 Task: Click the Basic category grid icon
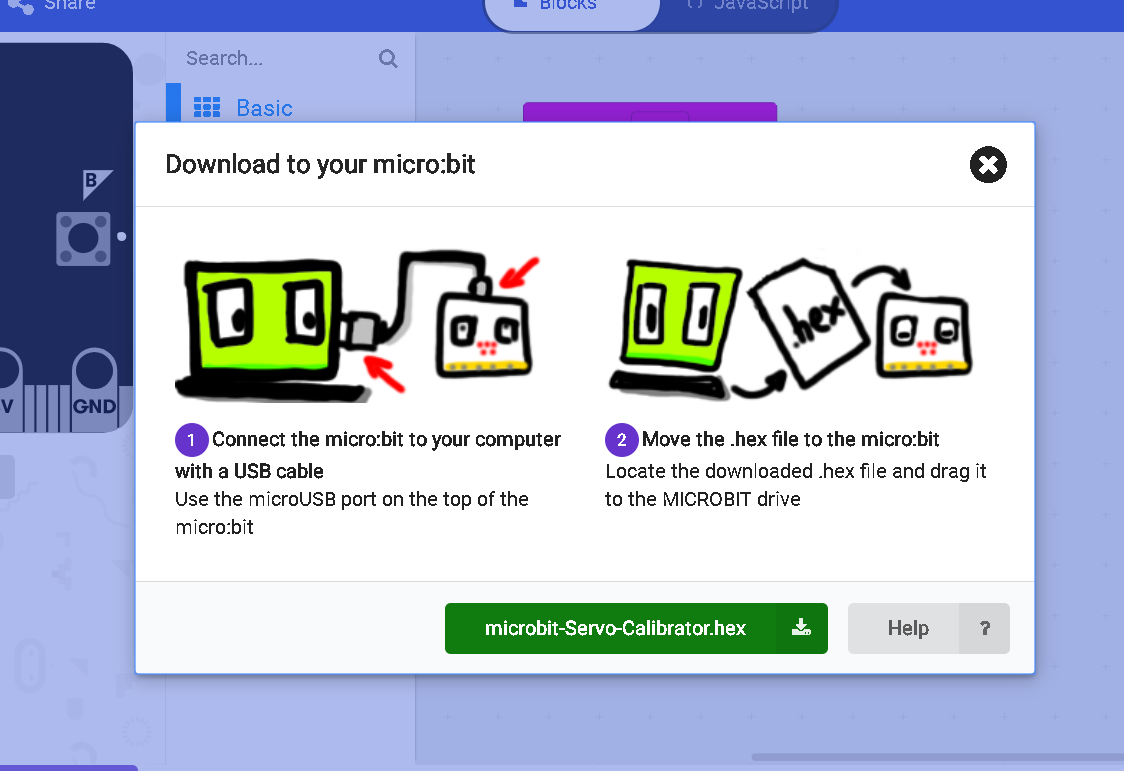(207, 107)
